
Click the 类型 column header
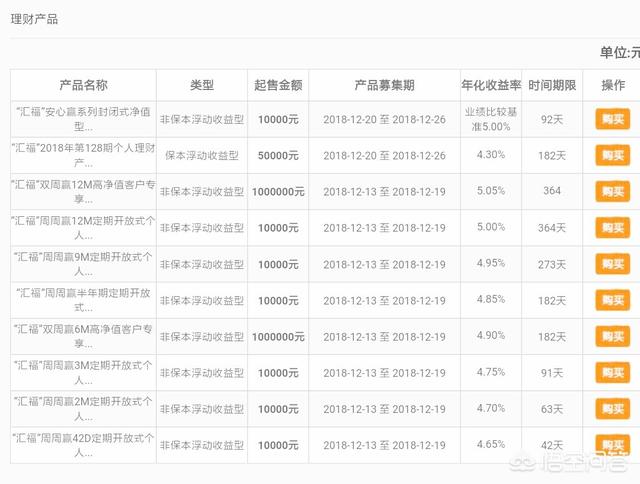(202, 85)
